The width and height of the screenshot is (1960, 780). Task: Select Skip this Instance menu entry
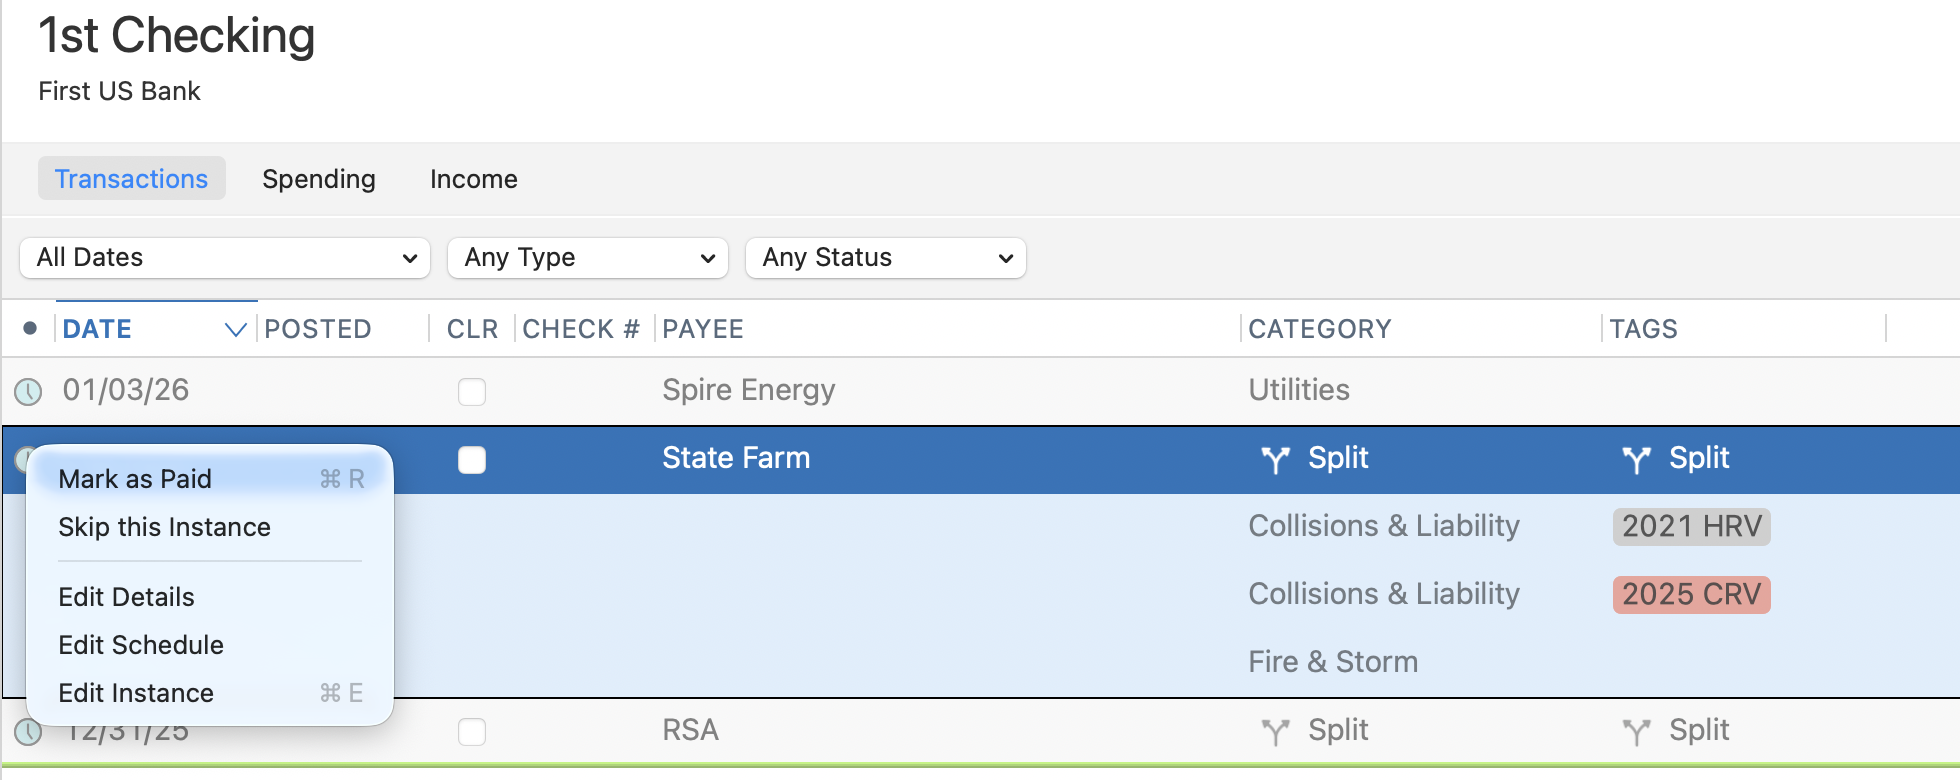coord(165,527)
